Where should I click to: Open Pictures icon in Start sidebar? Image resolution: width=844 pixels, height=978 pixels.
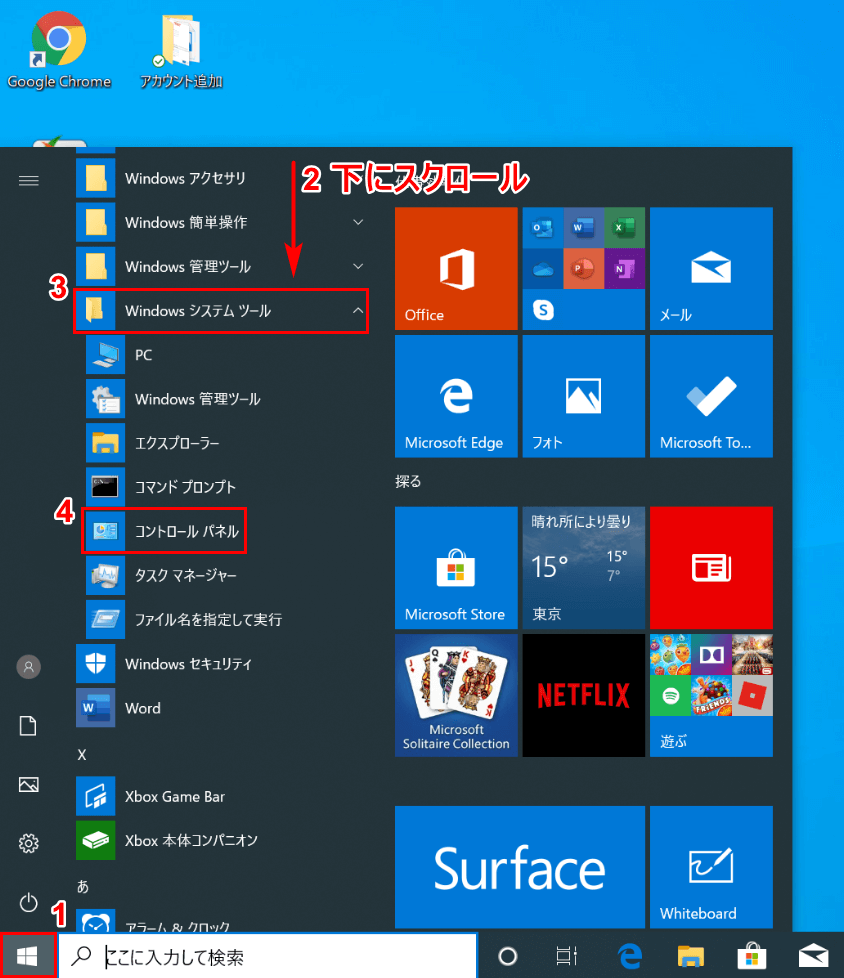[29, 784]
